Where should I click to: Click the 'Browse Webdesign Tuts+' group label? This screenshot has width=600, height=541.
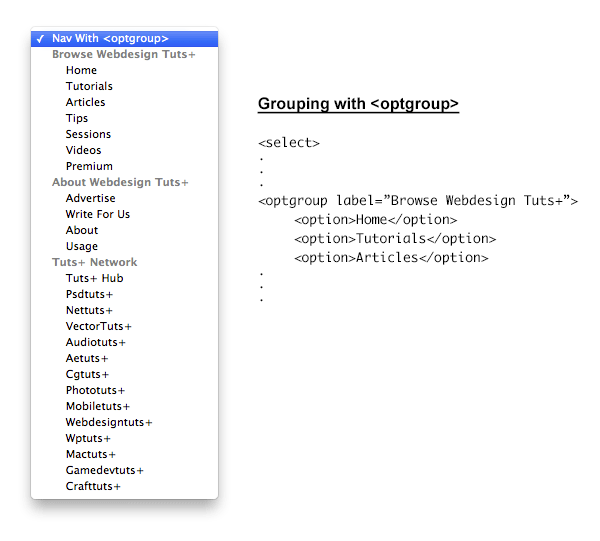click(x=124, y=54)
